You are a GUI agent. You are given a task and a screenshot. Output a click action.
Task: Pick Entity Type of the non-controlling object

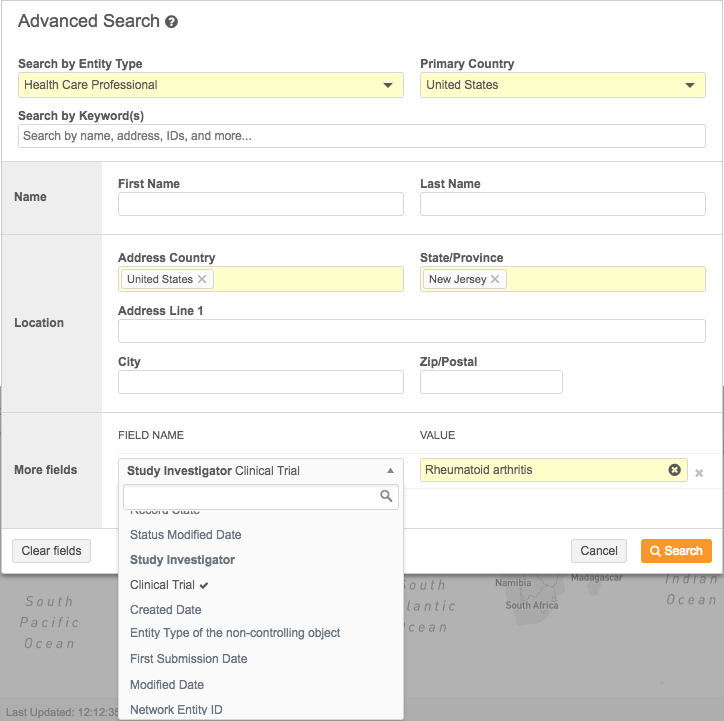235,633
